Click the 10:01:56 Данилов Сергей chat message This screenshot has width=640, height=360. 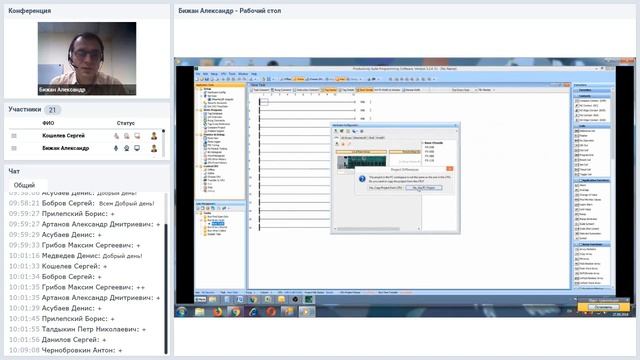[58, 340]
